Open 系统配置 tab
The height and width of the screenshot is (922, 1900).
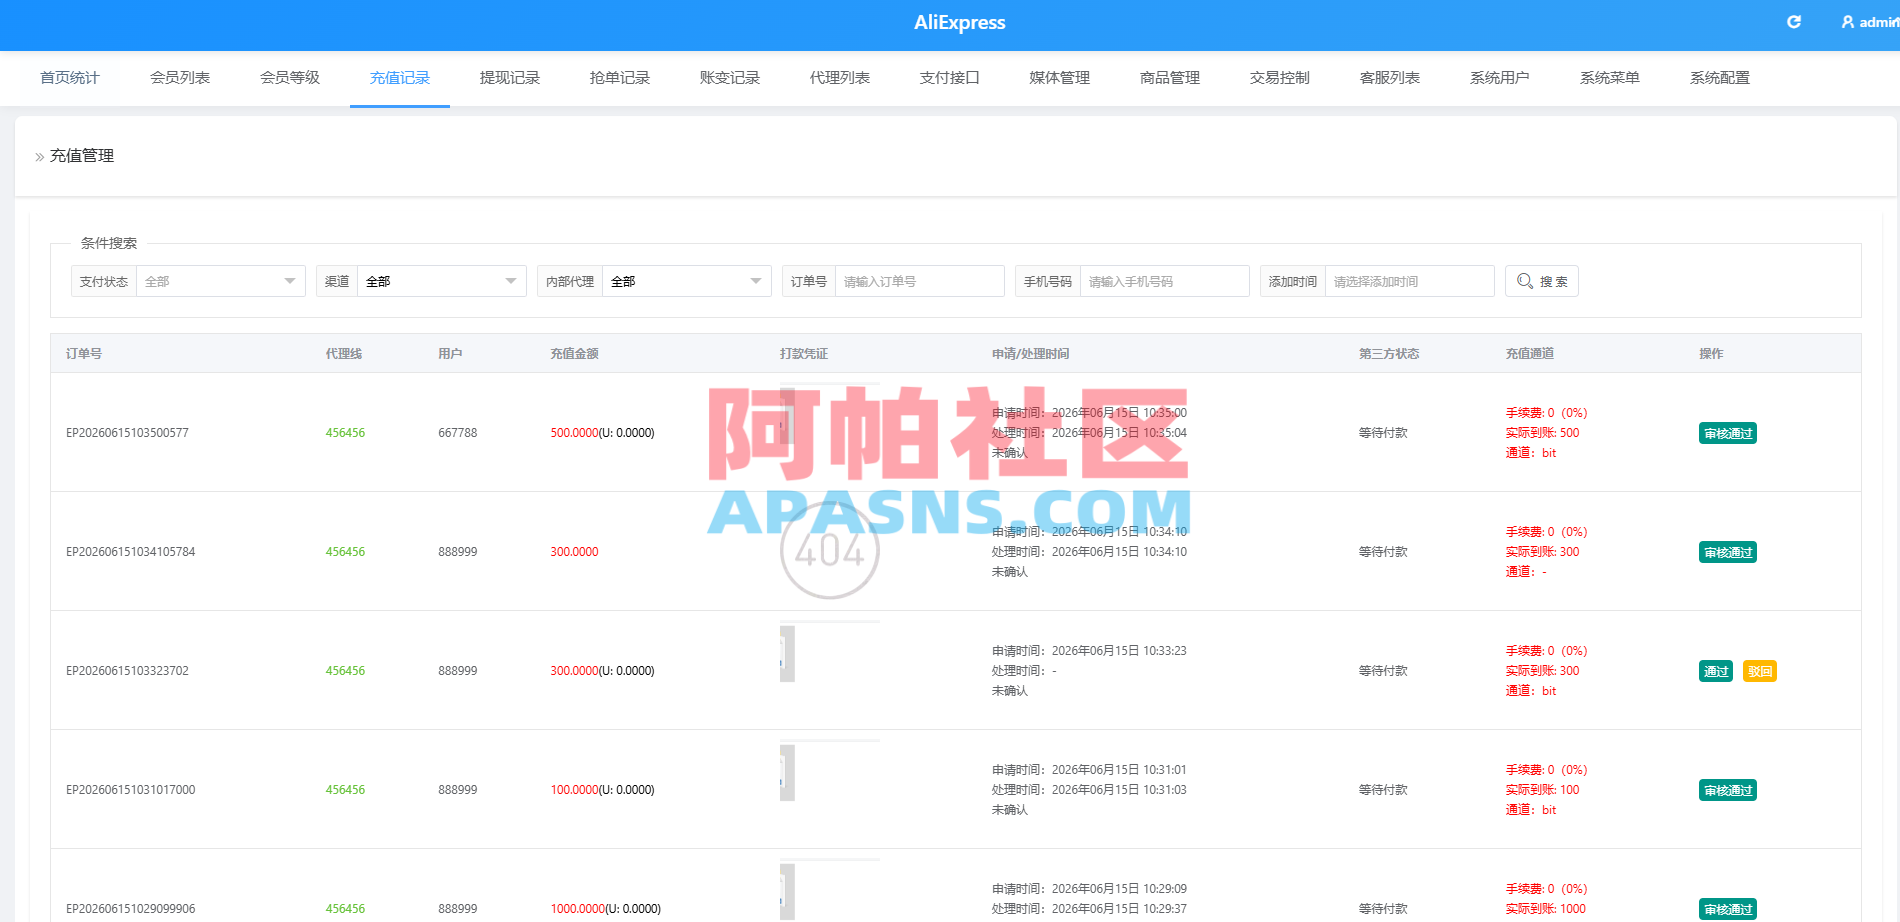1720,78
